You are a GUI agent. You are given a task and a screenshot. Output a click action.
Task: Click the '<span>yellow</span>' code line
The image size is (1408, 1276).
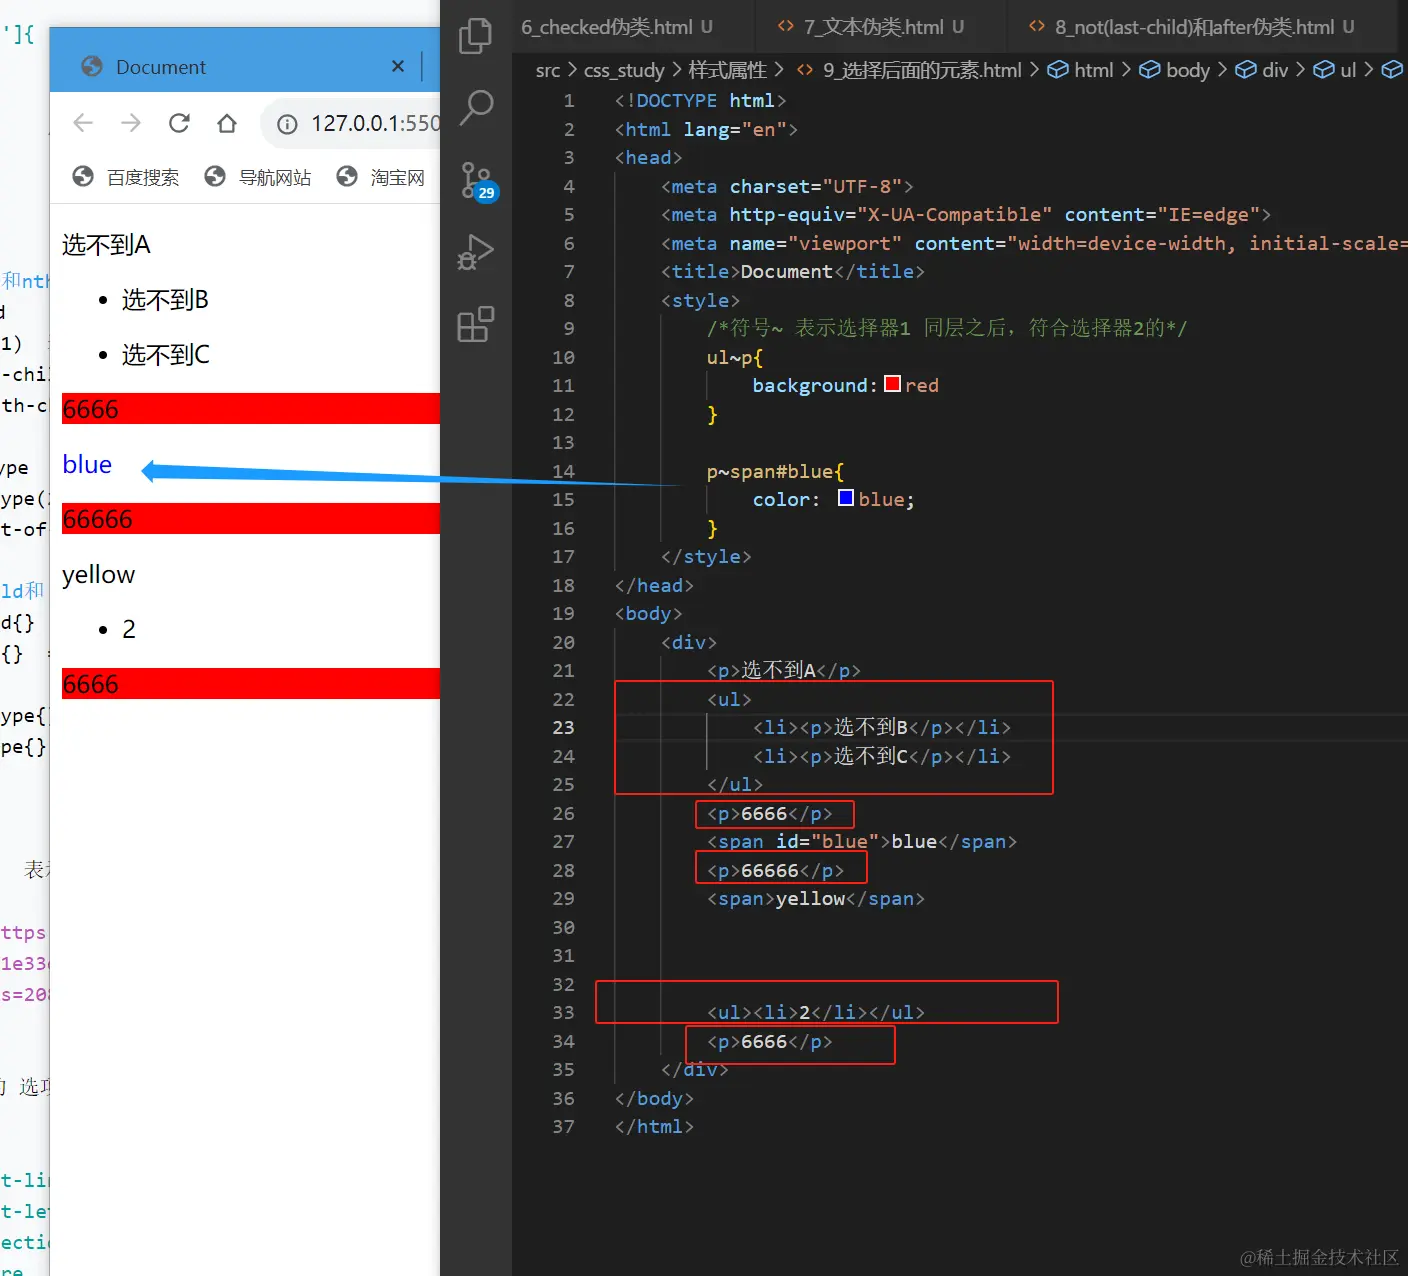[816, 898]
